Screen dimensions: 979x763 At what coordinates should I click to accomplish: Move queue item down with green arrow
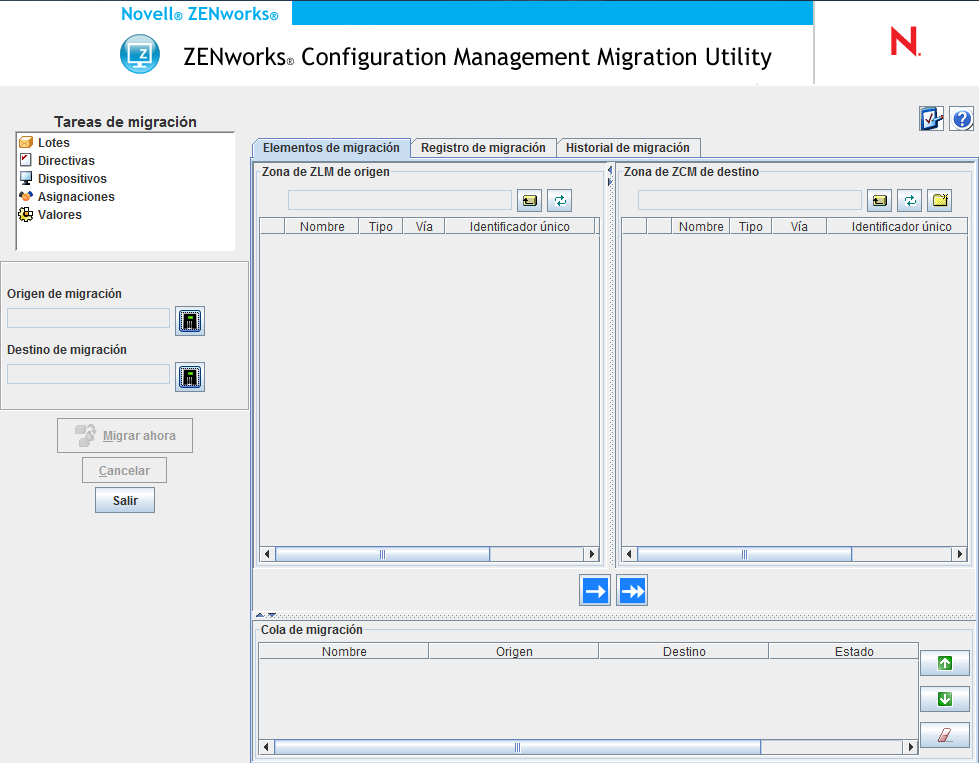pyautogui.click(x=944, y=698)
